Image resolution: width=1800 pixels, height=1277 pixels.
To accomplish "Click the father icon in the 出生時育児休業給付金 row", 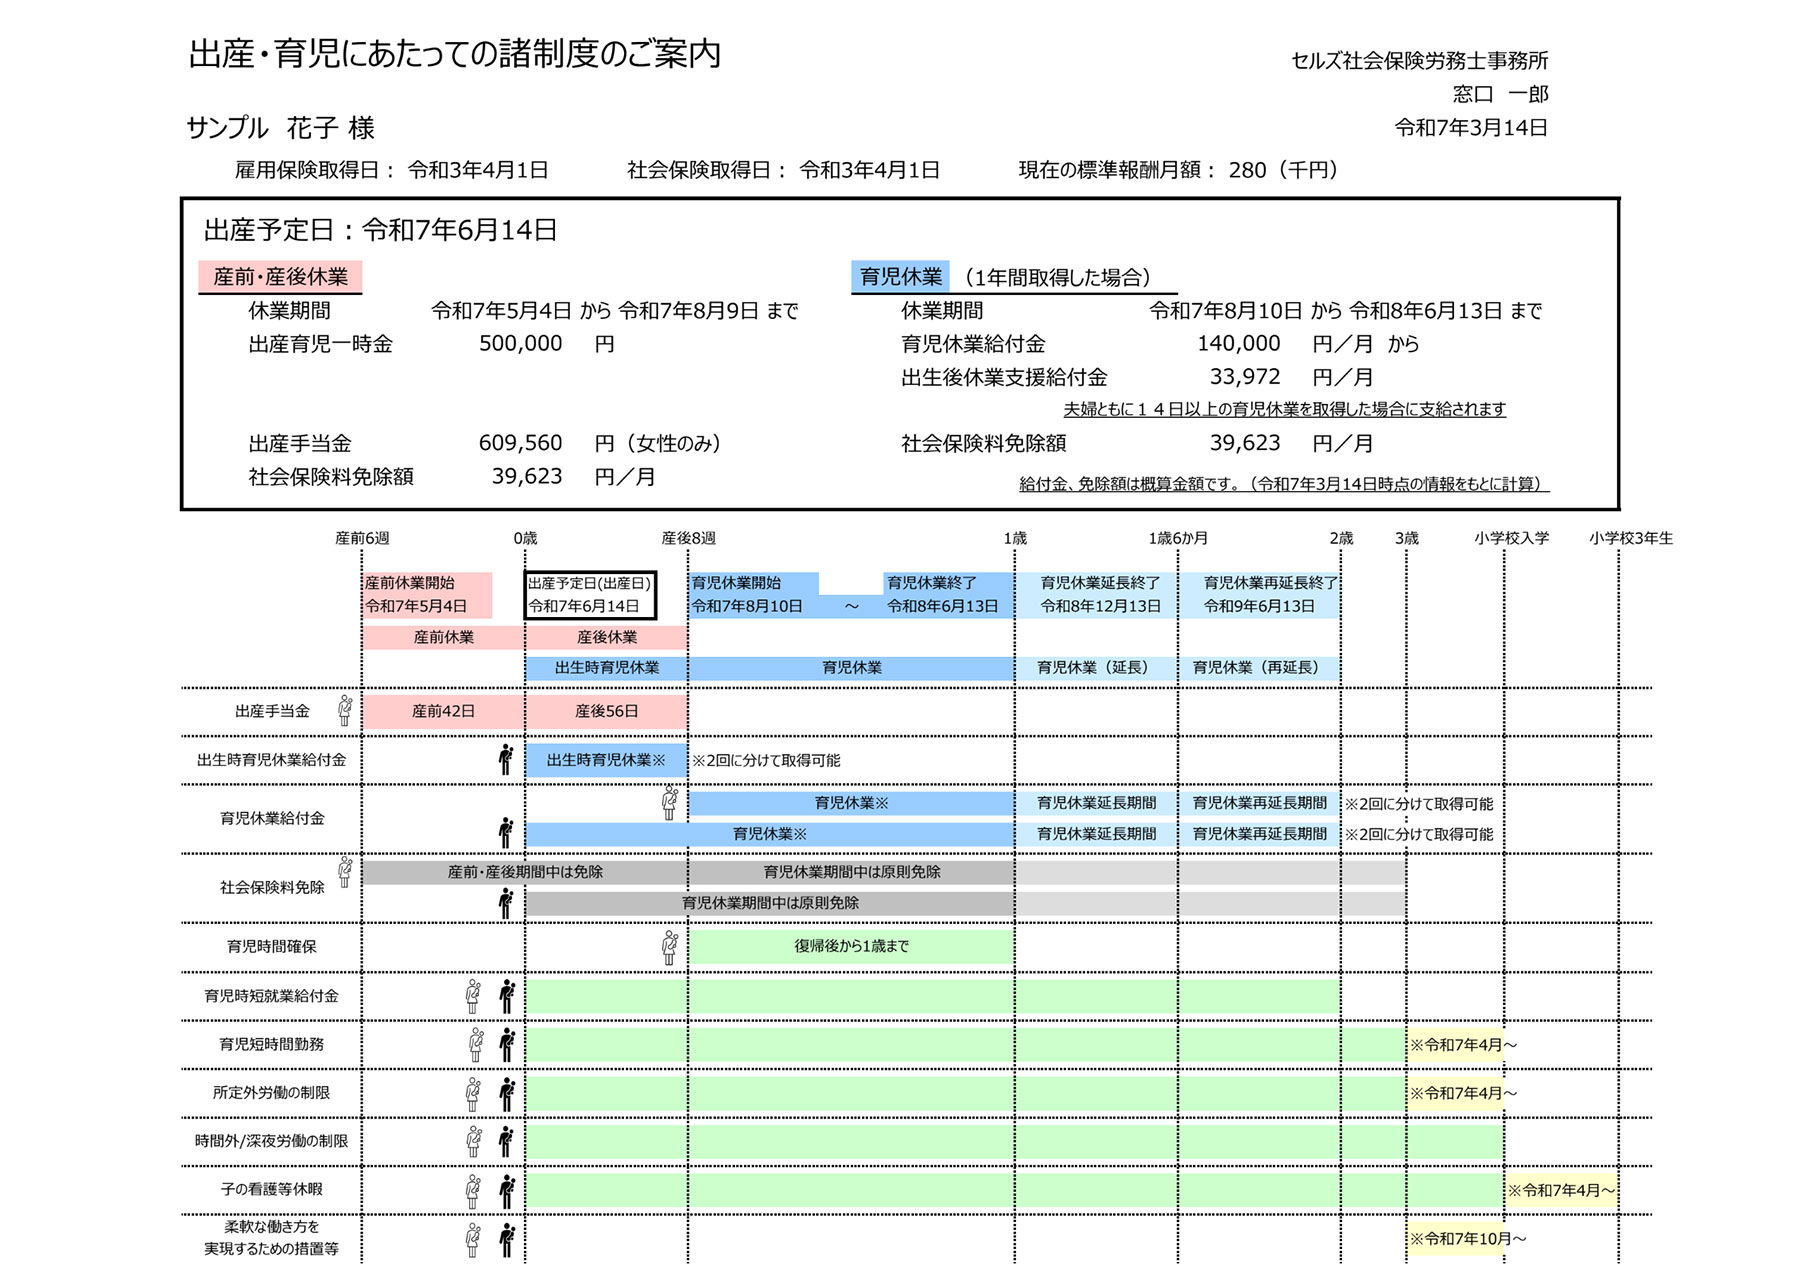I will (506, 760).
